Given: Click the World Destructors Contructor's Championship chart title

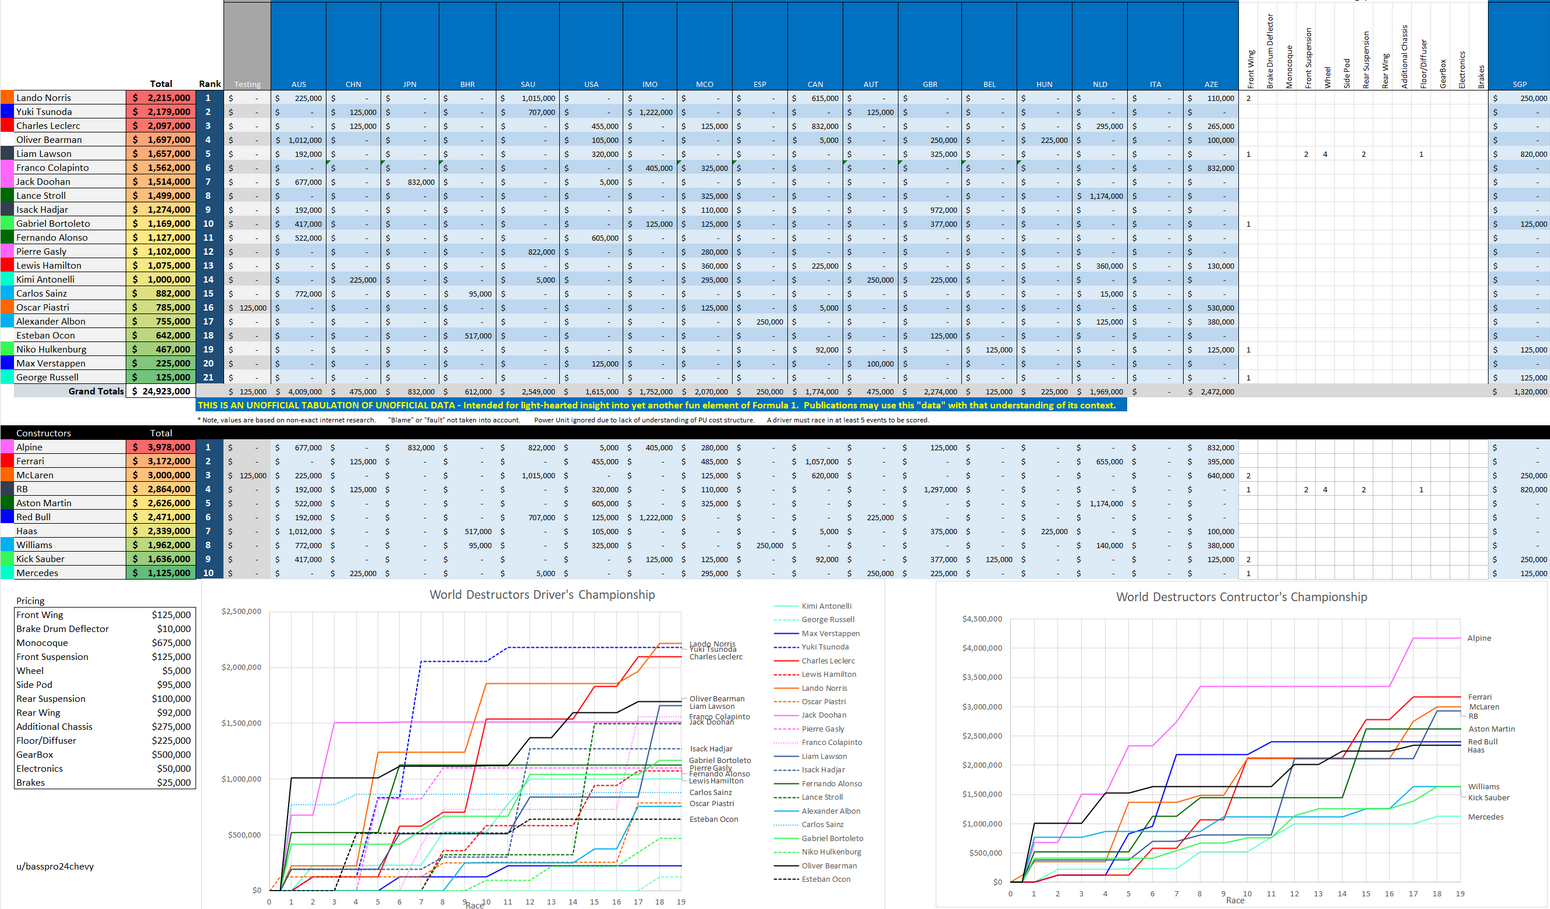Looking at the screenshot, I should coord(1241,597).
